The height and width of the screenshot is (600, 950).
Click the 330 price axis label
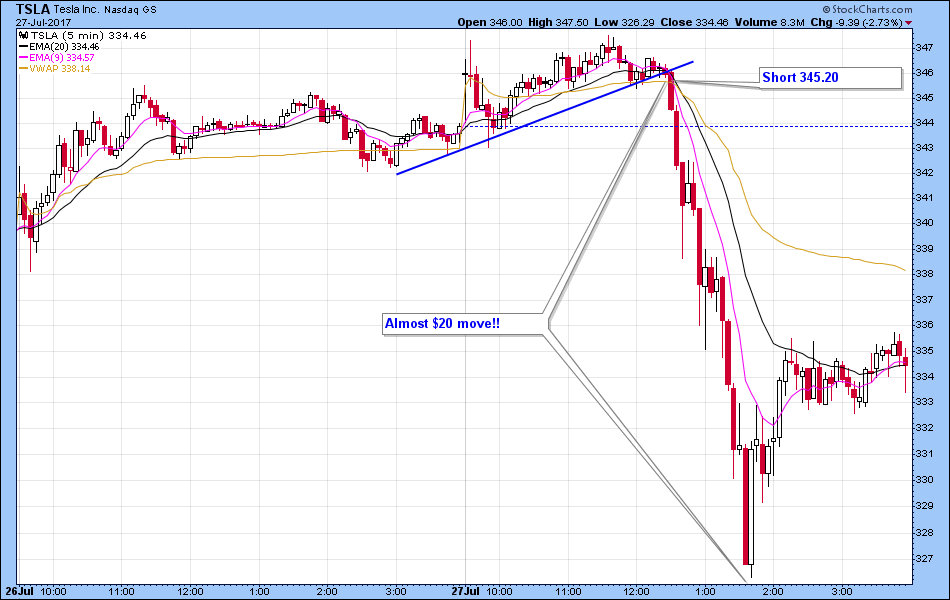[x=924, y=479]
